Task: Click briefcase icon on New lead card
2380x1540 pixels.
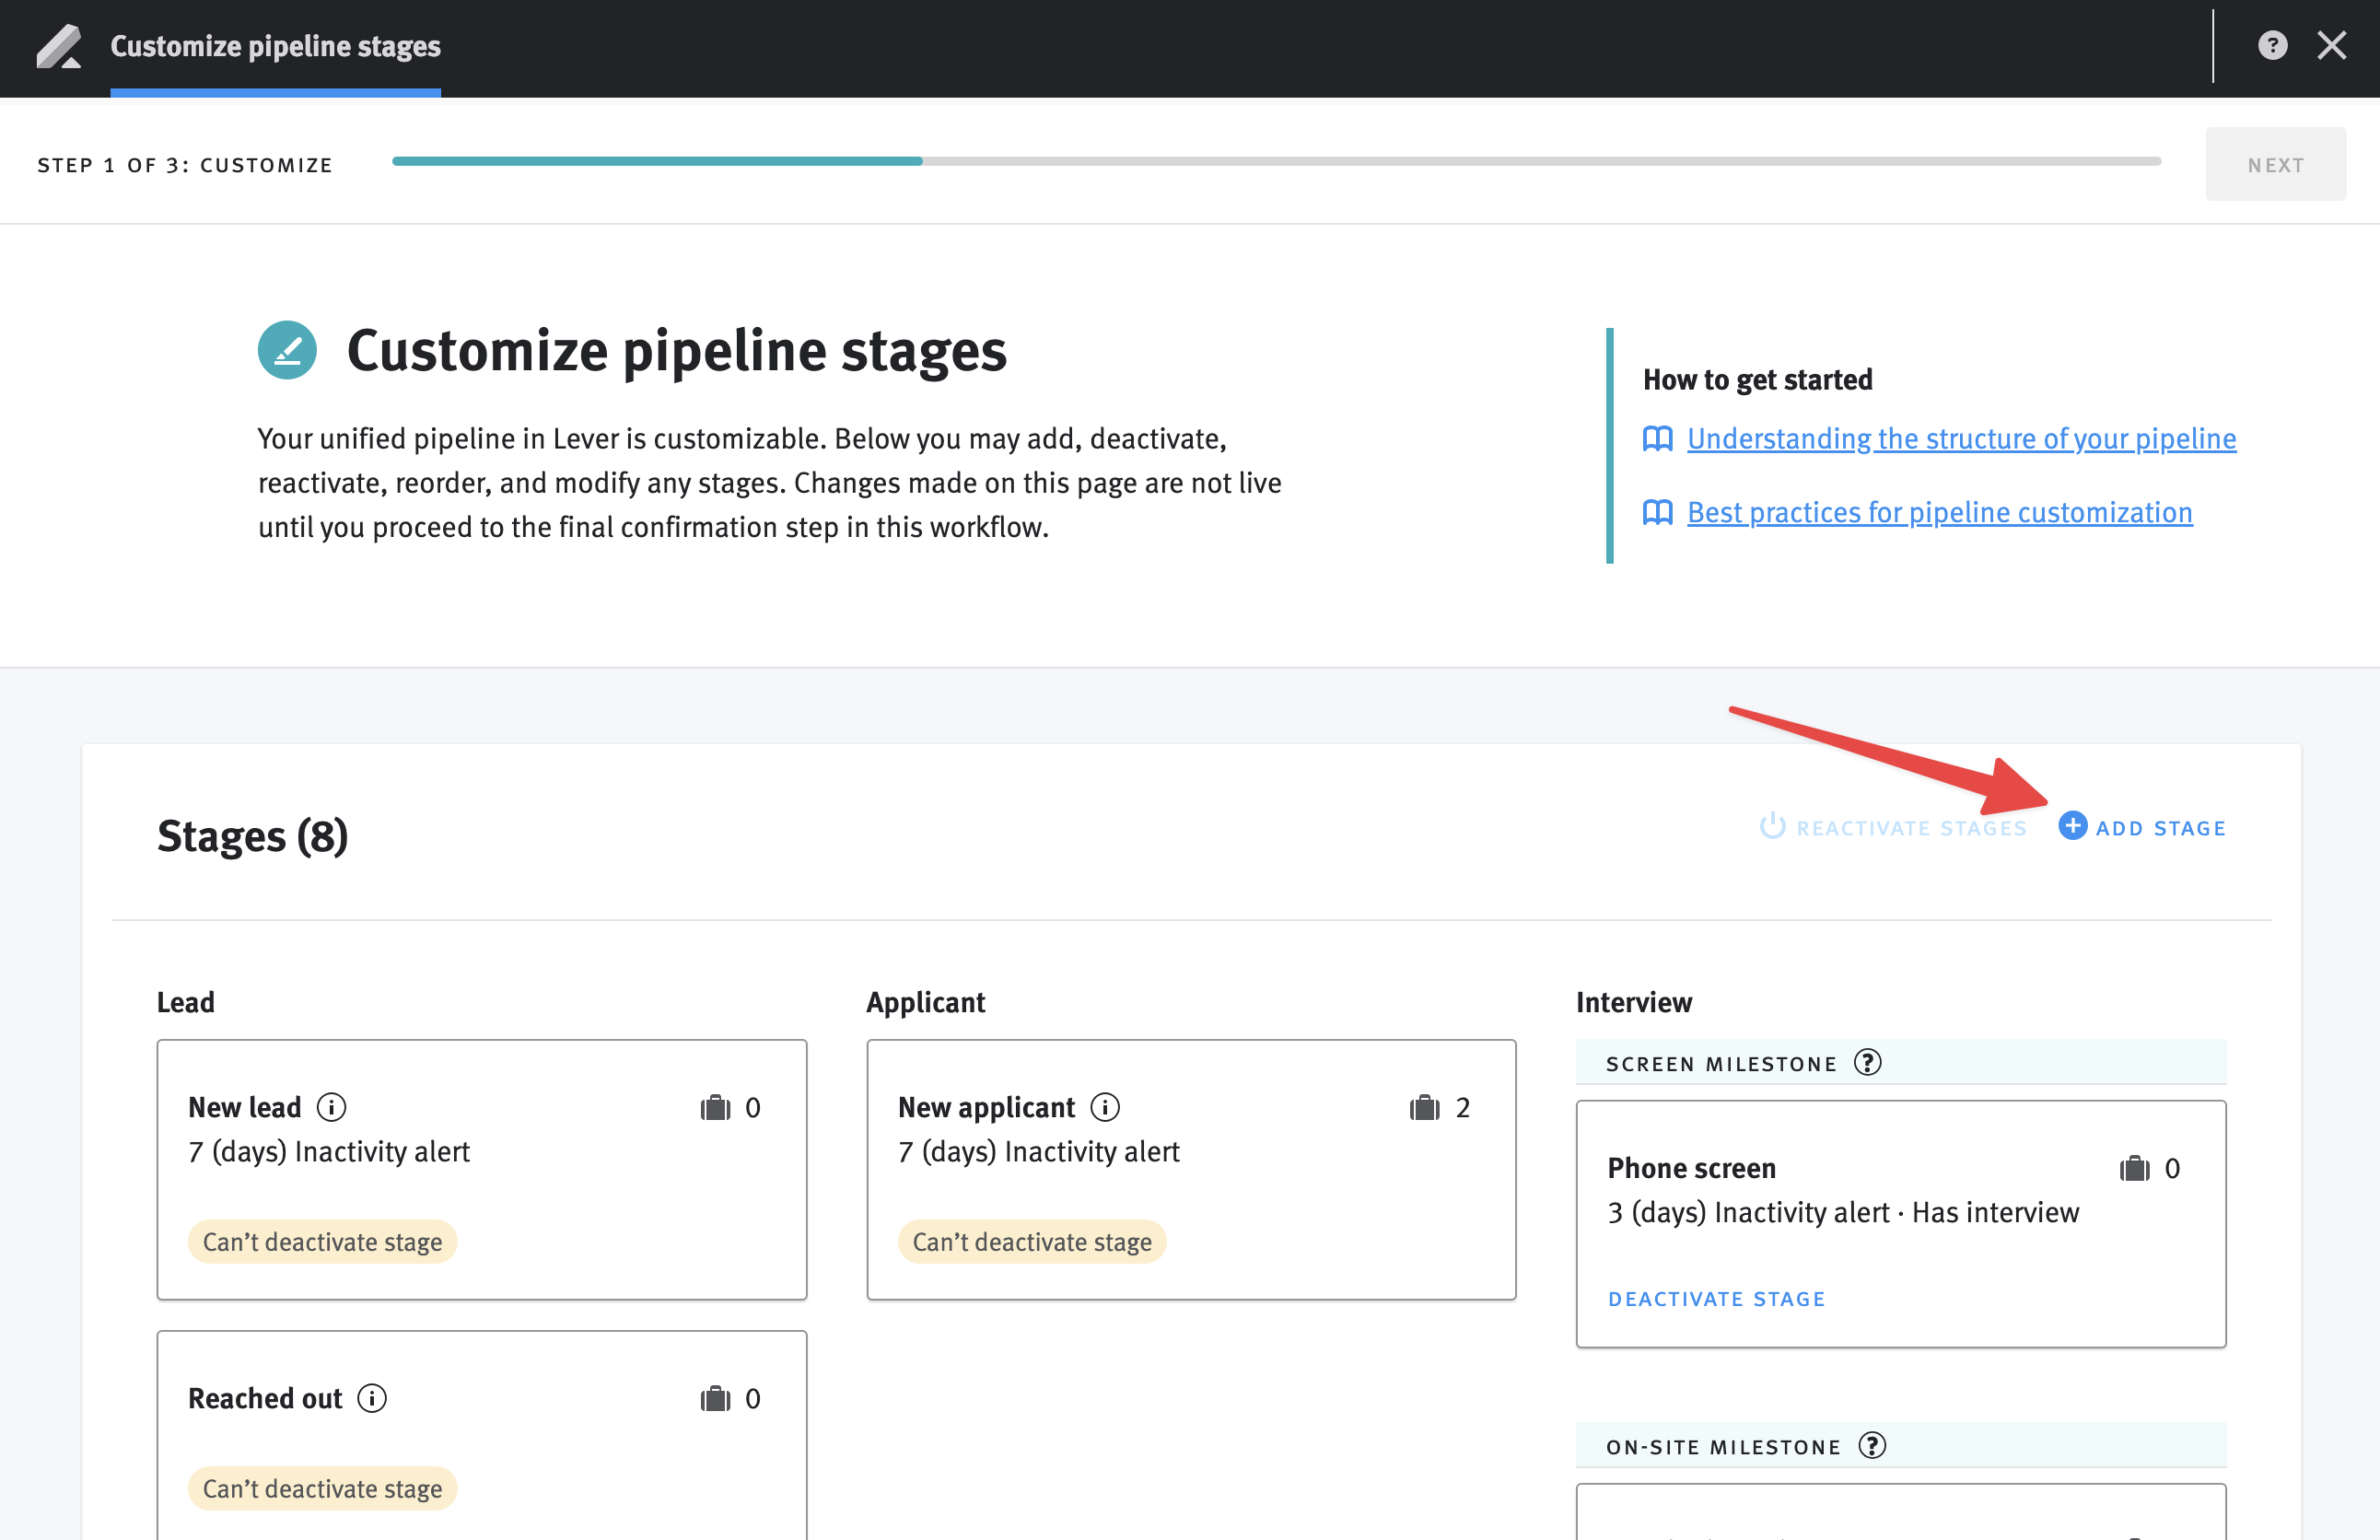Action: (715, 1107)
